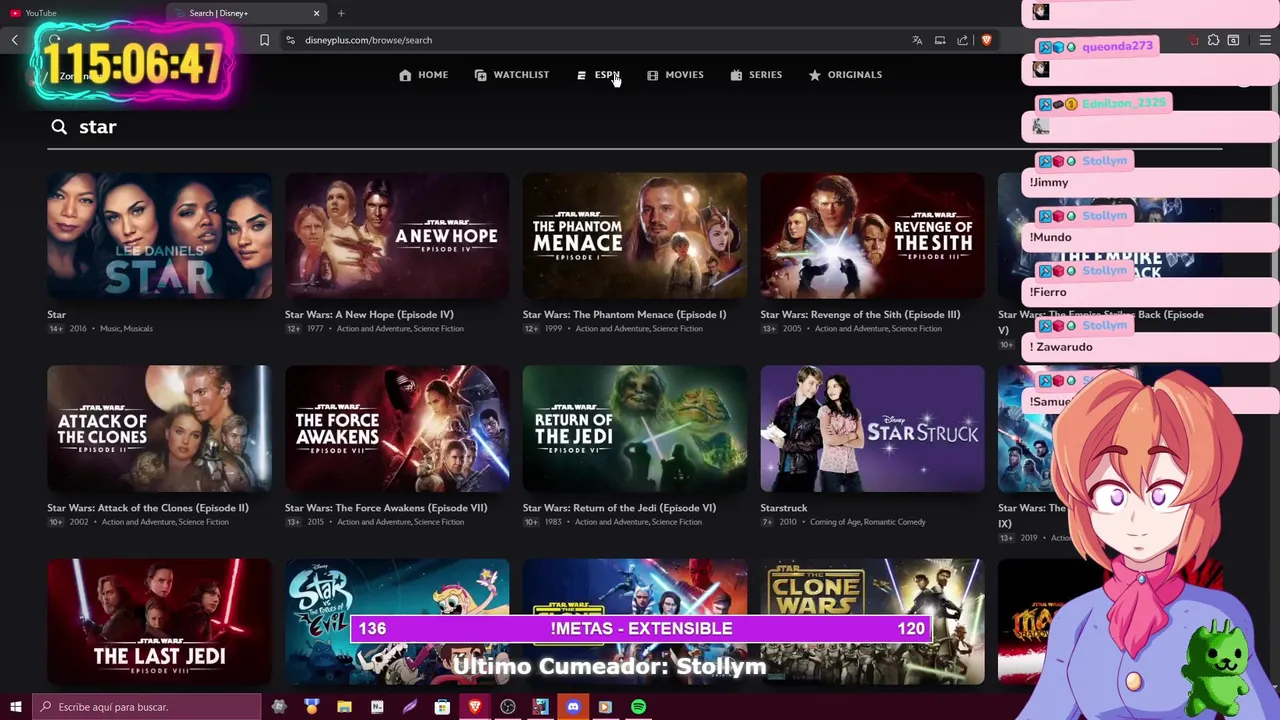
Task: Open the ORIGINALS navigation item
Action: 845,75
